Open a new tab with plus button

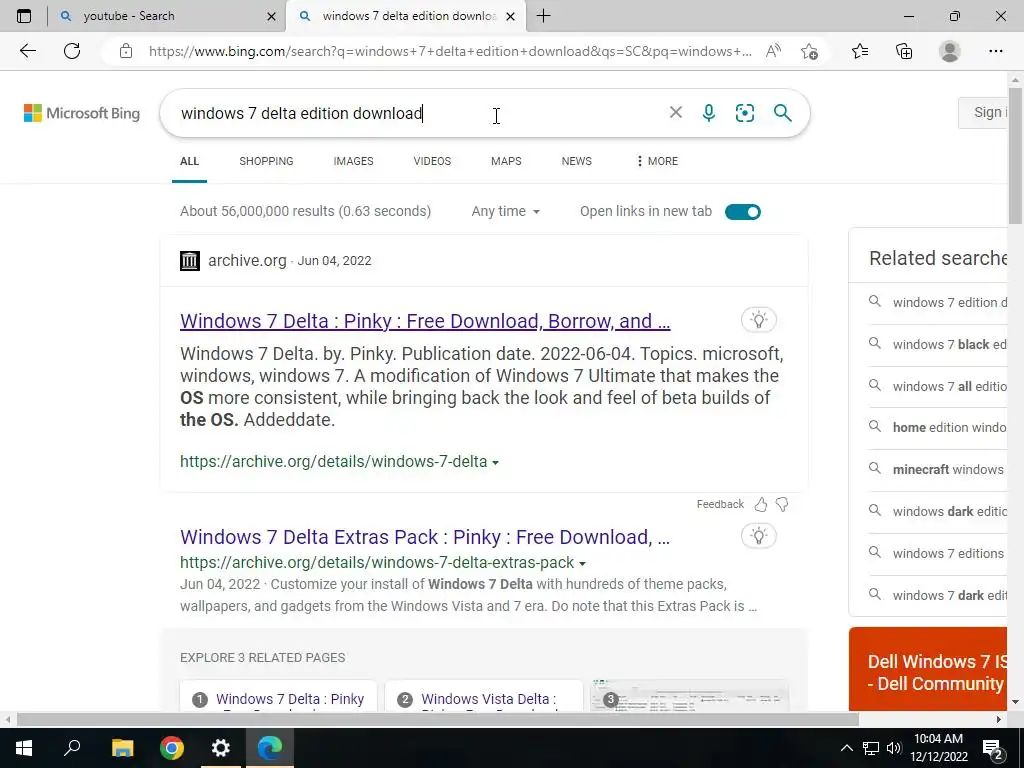click(x=543, y=16)
